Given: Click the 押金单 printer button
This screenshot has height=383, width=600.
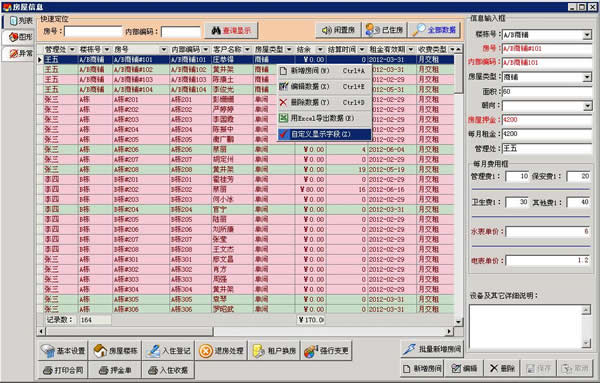Looking at the screenshot, I should [115, 370].
